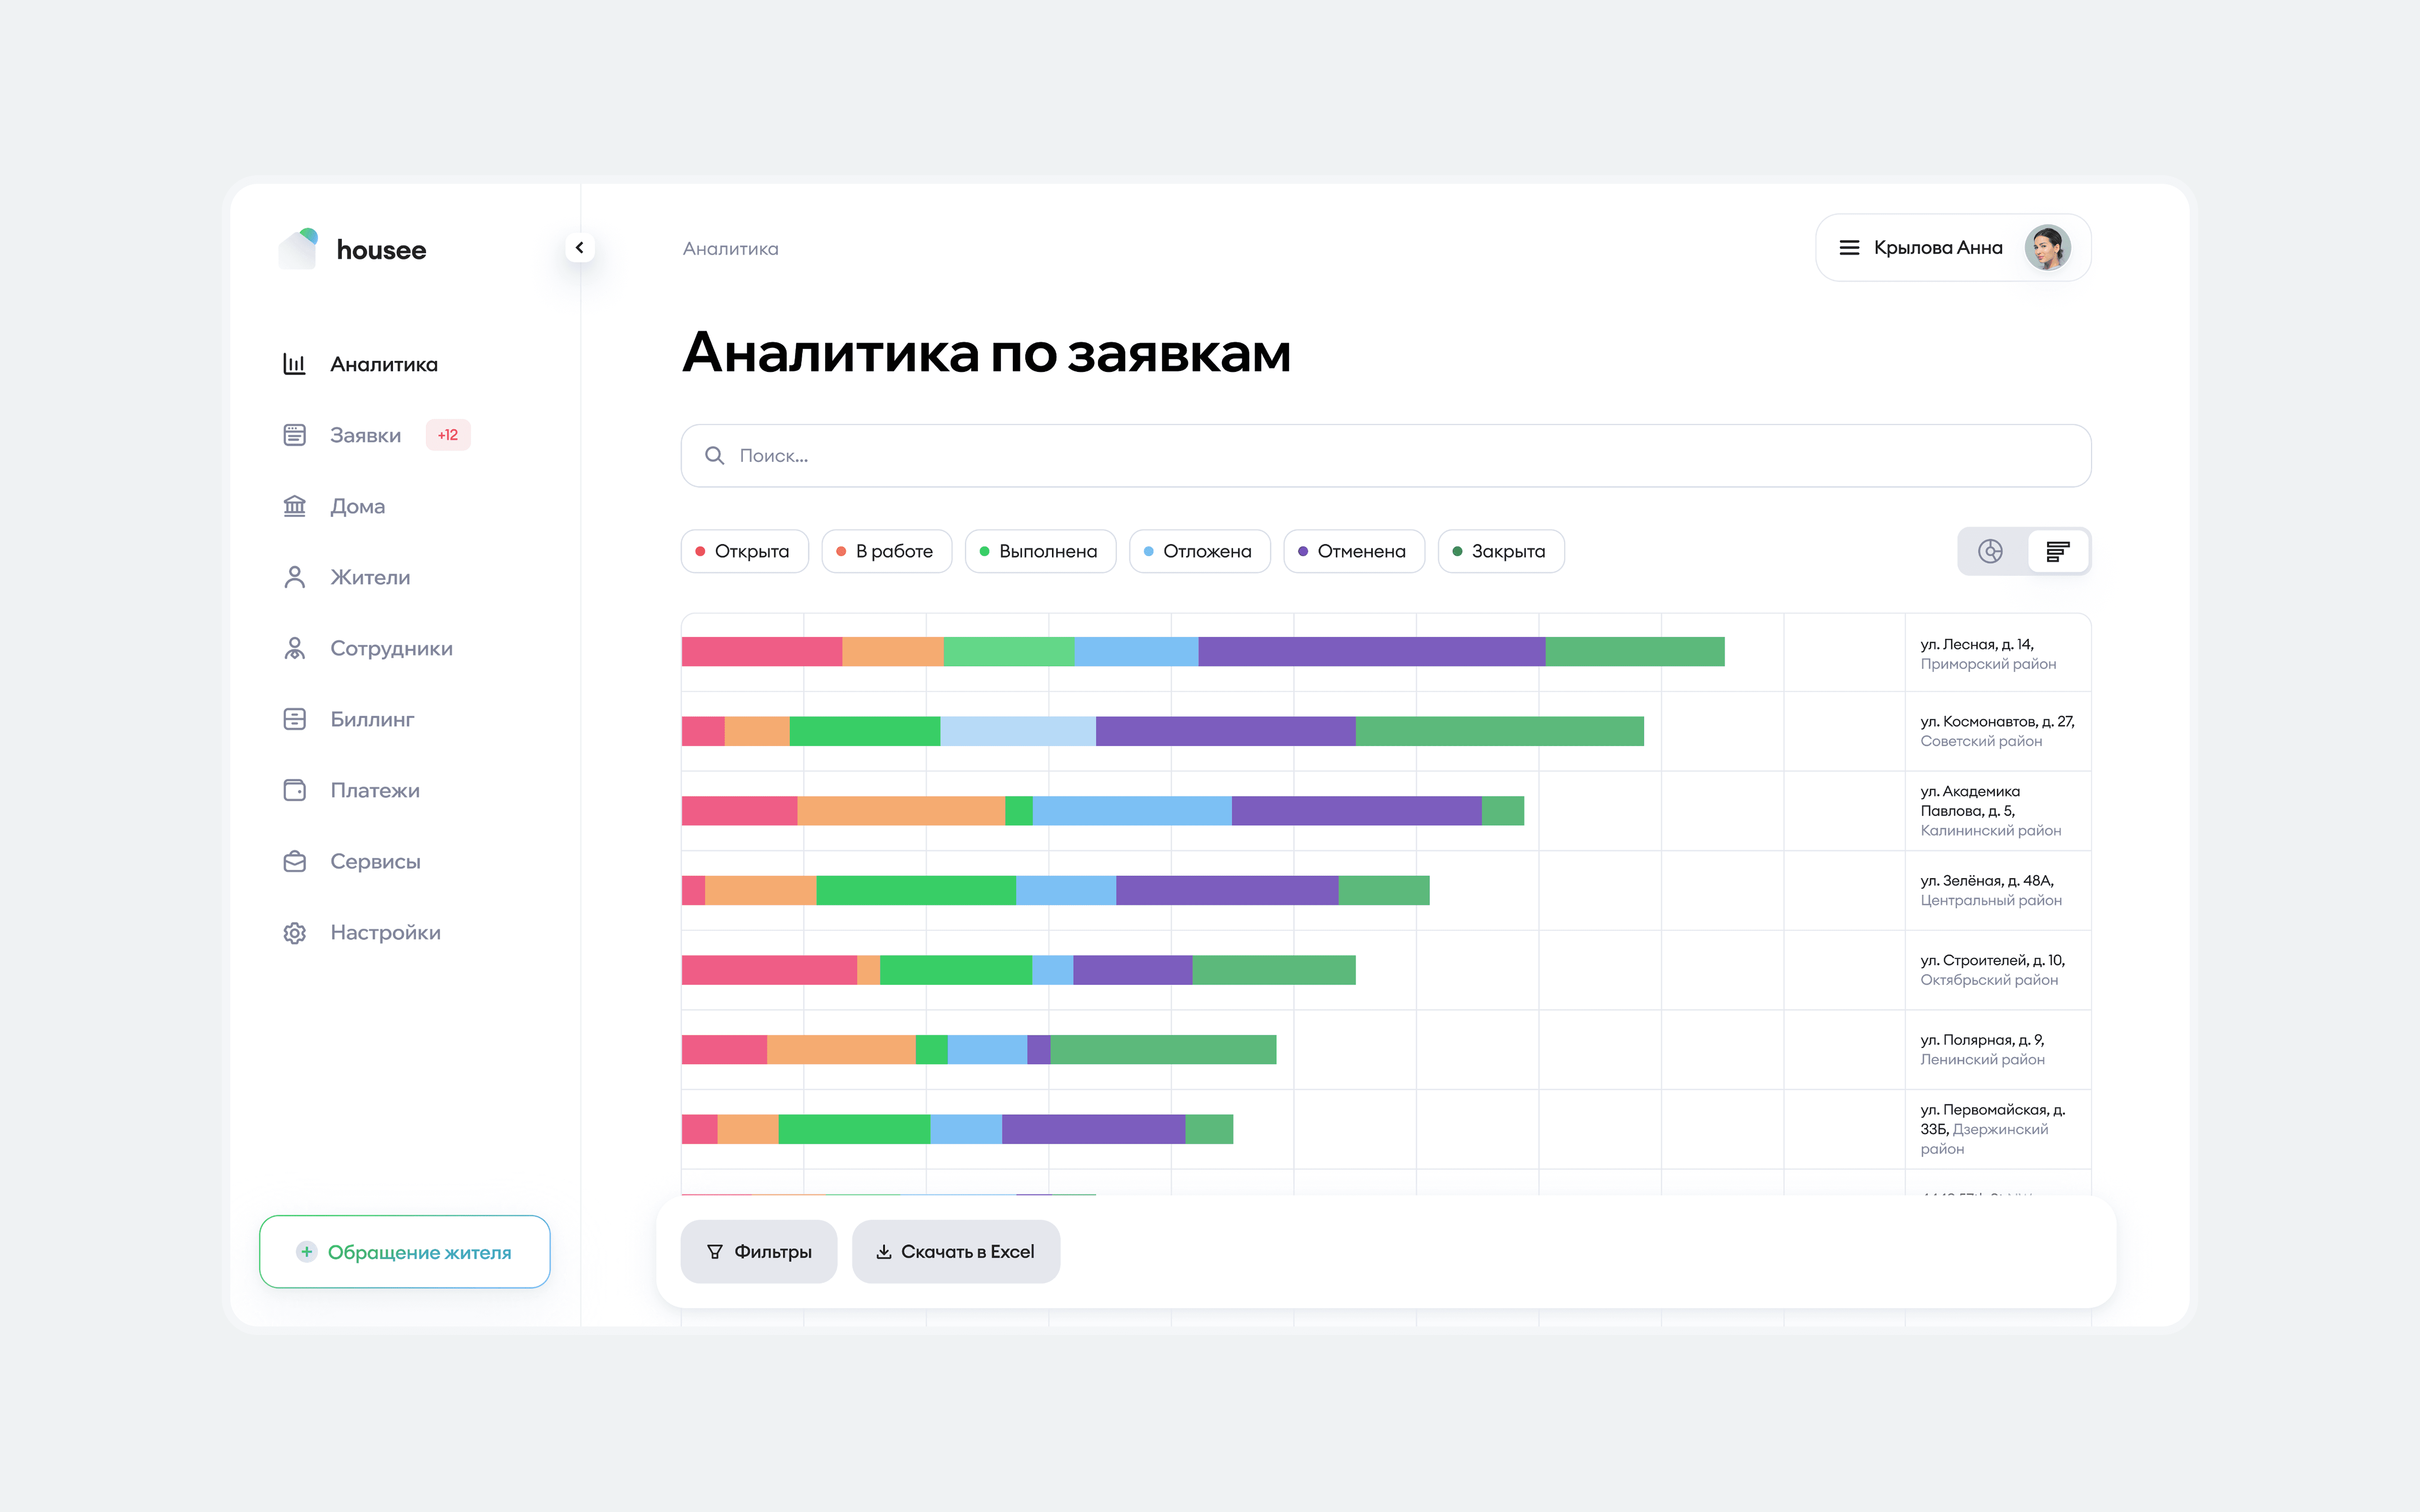Viewport: 2420px width, 1512px height.
Task: Click the Дома building icon
Action: [294, 506]
